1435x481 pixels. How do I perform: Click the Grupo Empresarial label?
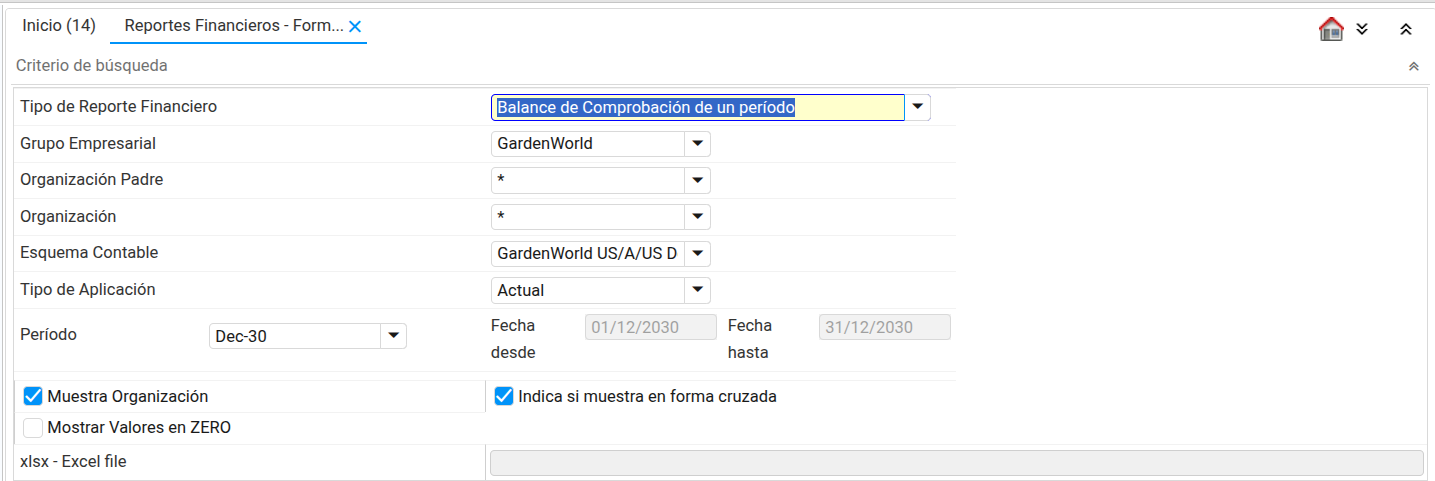coord(88,143)
